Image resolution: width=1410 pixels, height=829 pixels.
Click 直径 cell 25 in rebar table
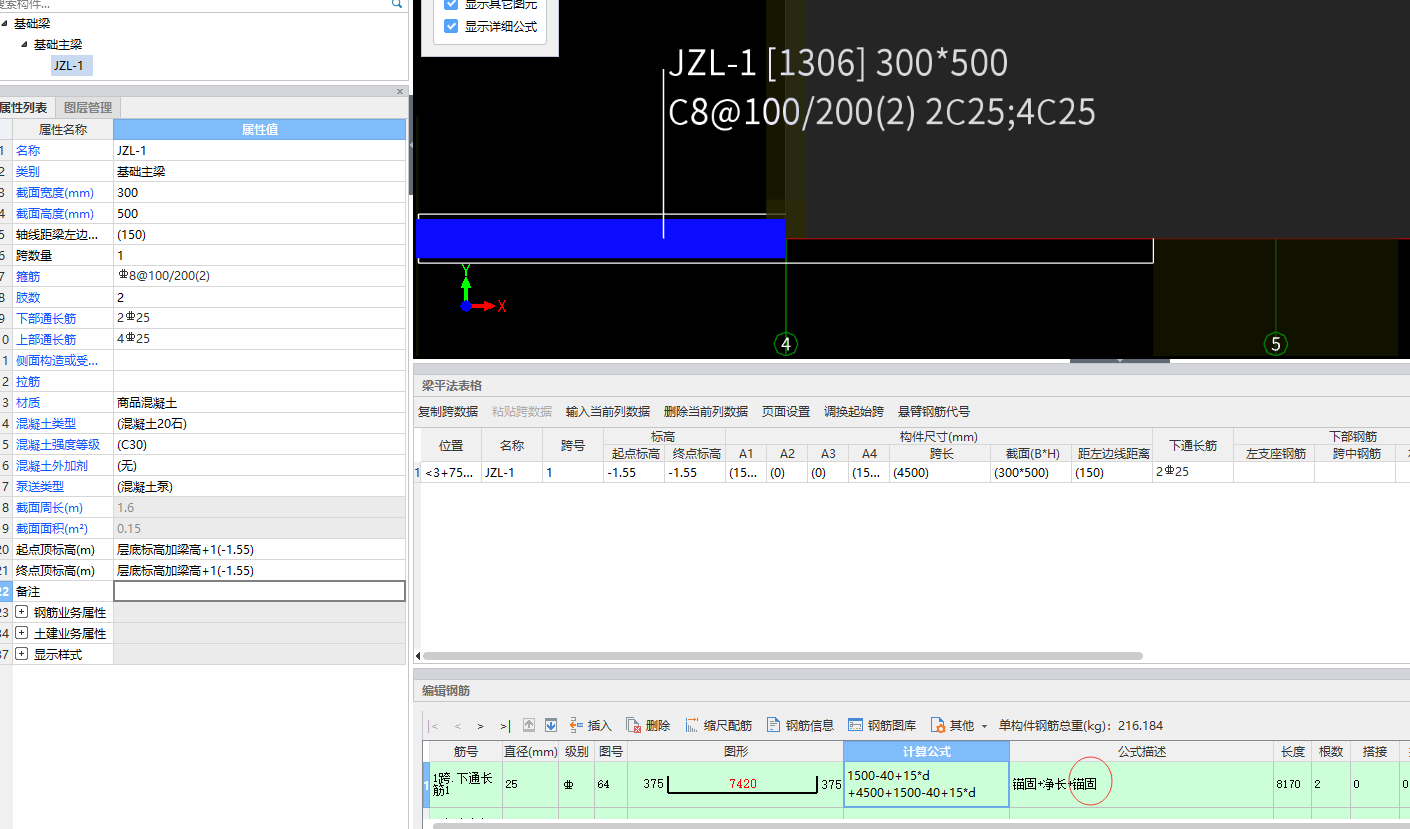click(530, 785)
